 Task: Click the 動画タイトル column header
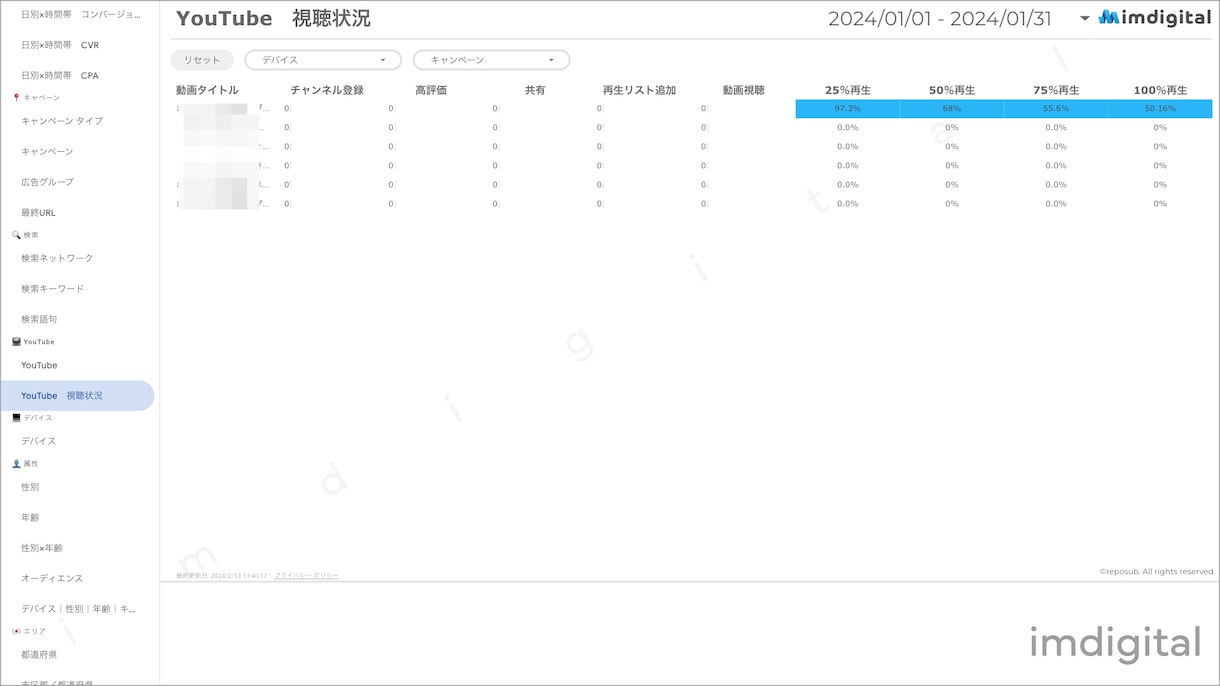tap(207, 90)
